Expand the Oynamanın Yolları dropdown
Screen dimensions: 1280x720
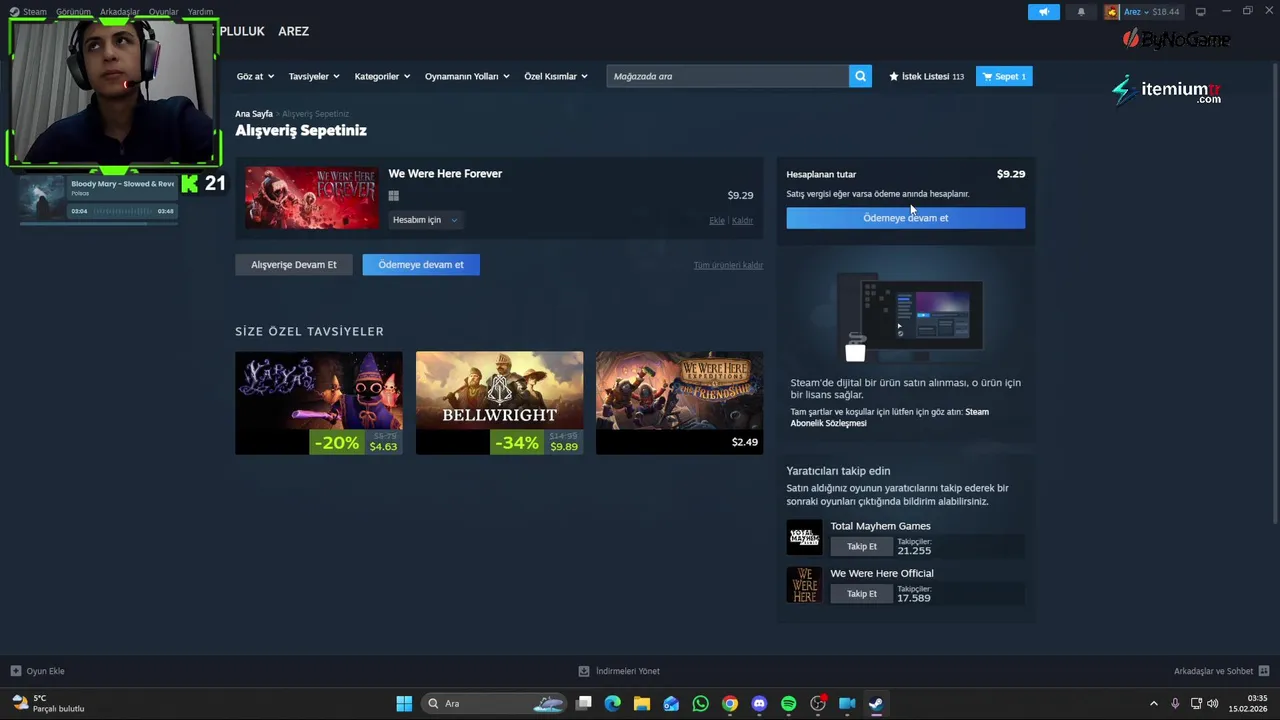coord(467,76)
